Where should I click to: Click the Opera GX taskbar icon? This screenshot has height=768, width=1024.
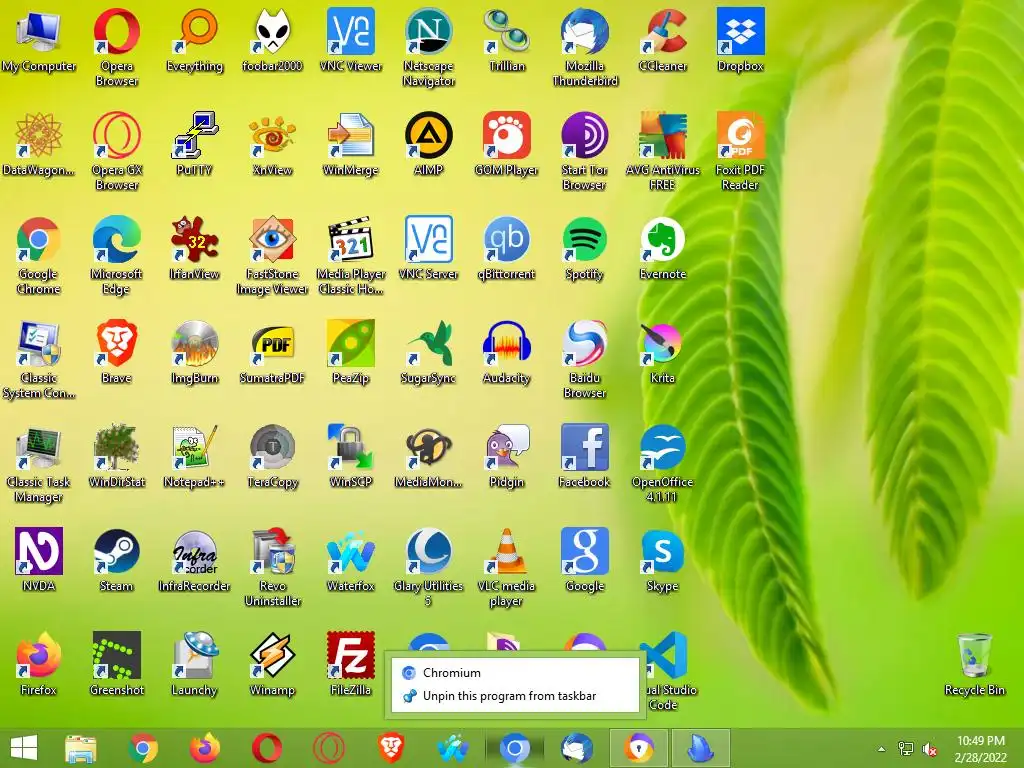328,748
